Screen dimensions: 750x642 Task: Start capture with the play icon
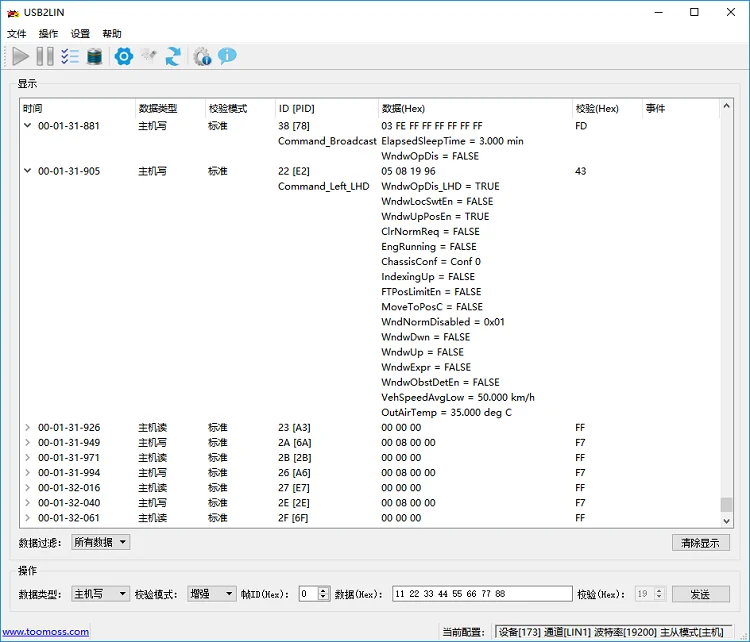[20, 56]
